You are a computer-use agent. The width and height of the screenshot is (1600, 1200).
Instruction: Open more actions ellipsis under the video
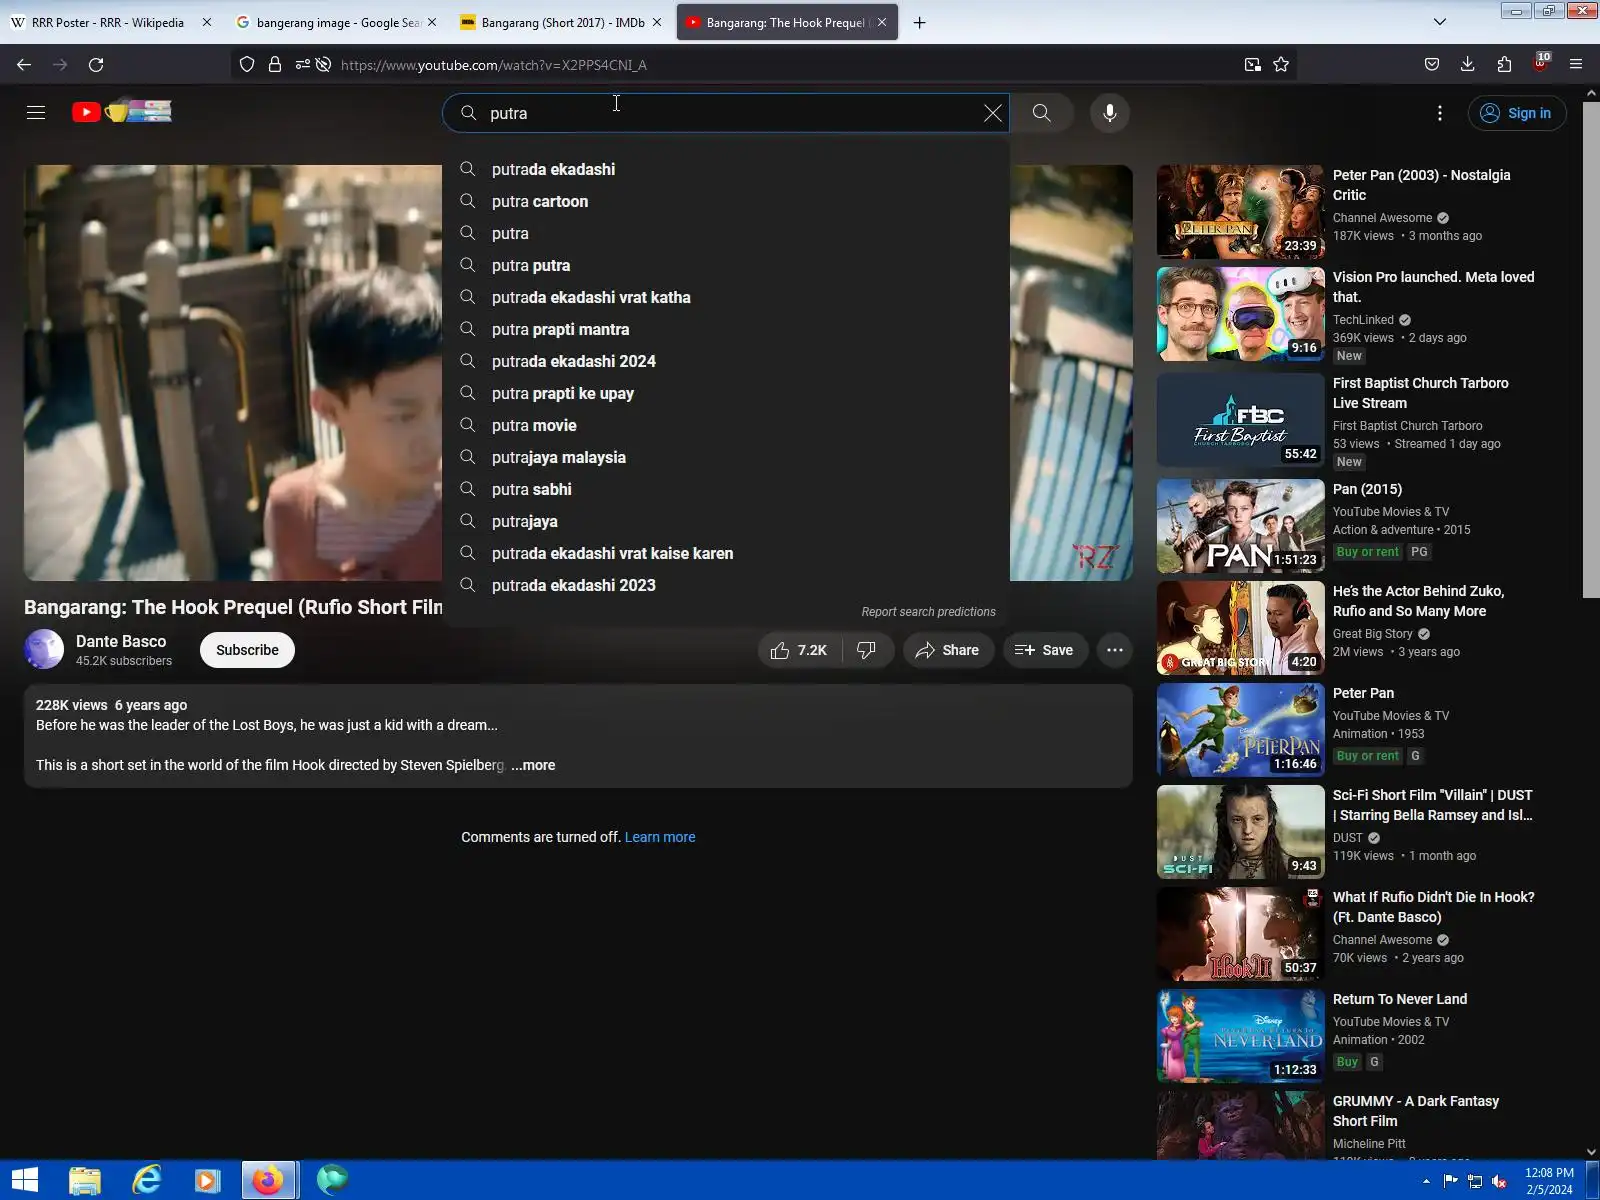(1115, 650)
